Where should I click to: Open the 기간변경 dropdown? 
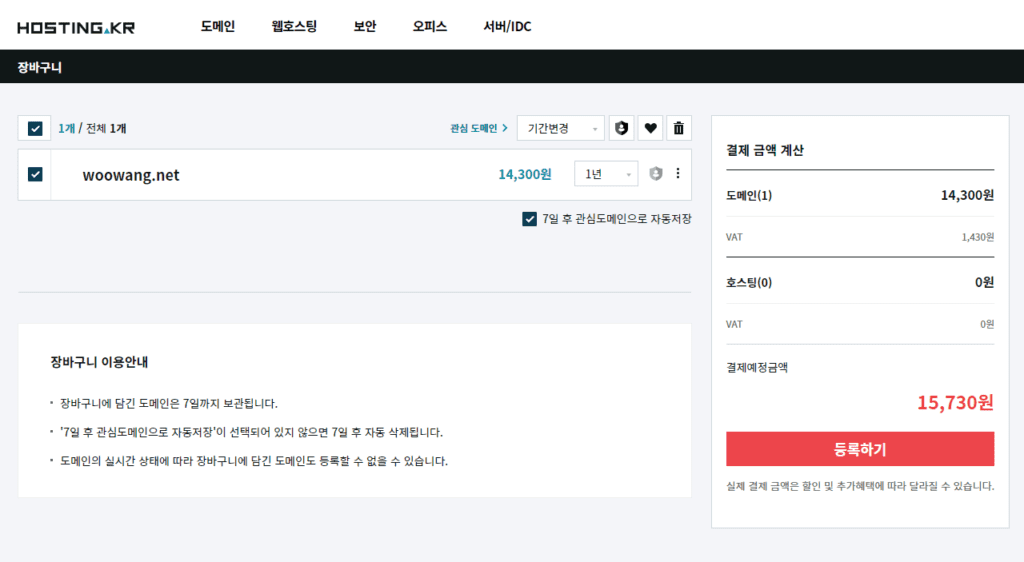click(560, 128)
